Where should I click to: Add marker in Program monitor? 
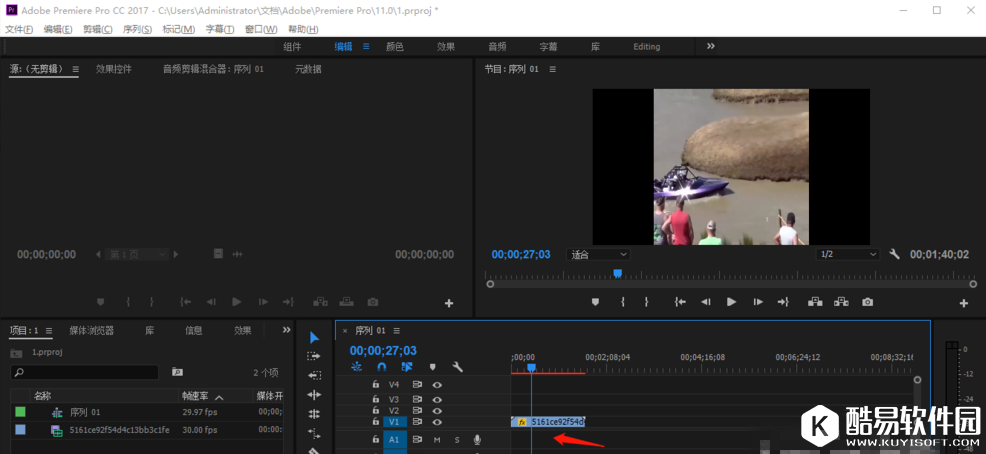coord(595,302)
